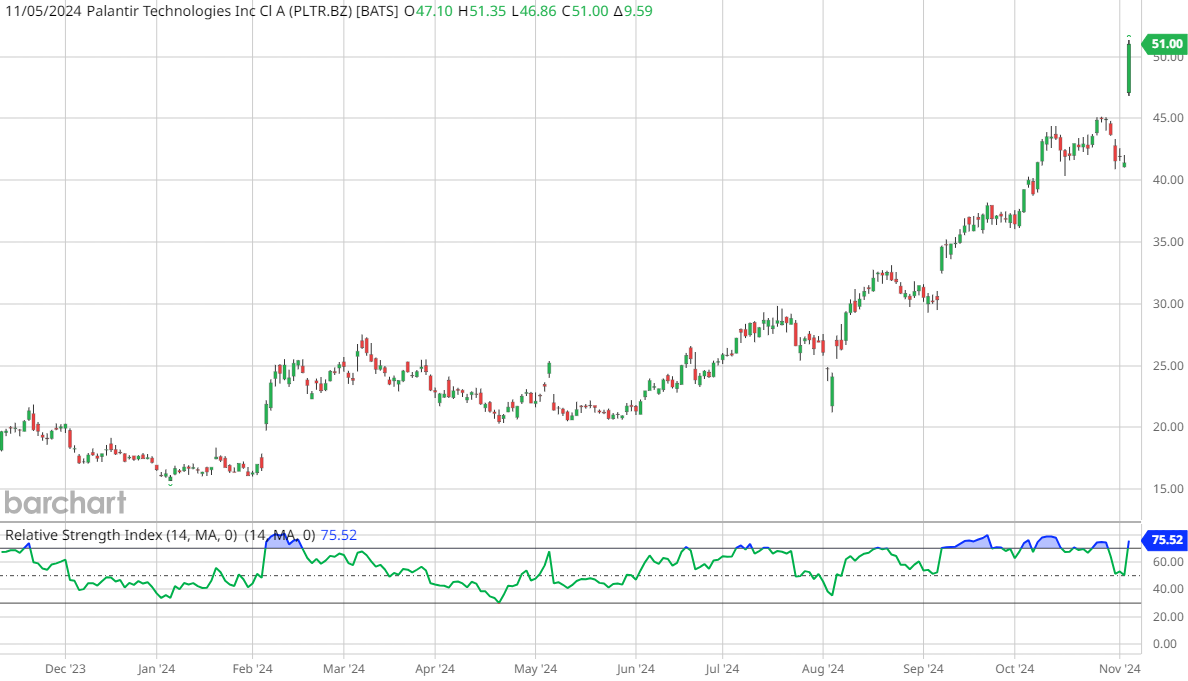Click the green 51.00 price label

pyautogui.click(x=1165, y=44)
